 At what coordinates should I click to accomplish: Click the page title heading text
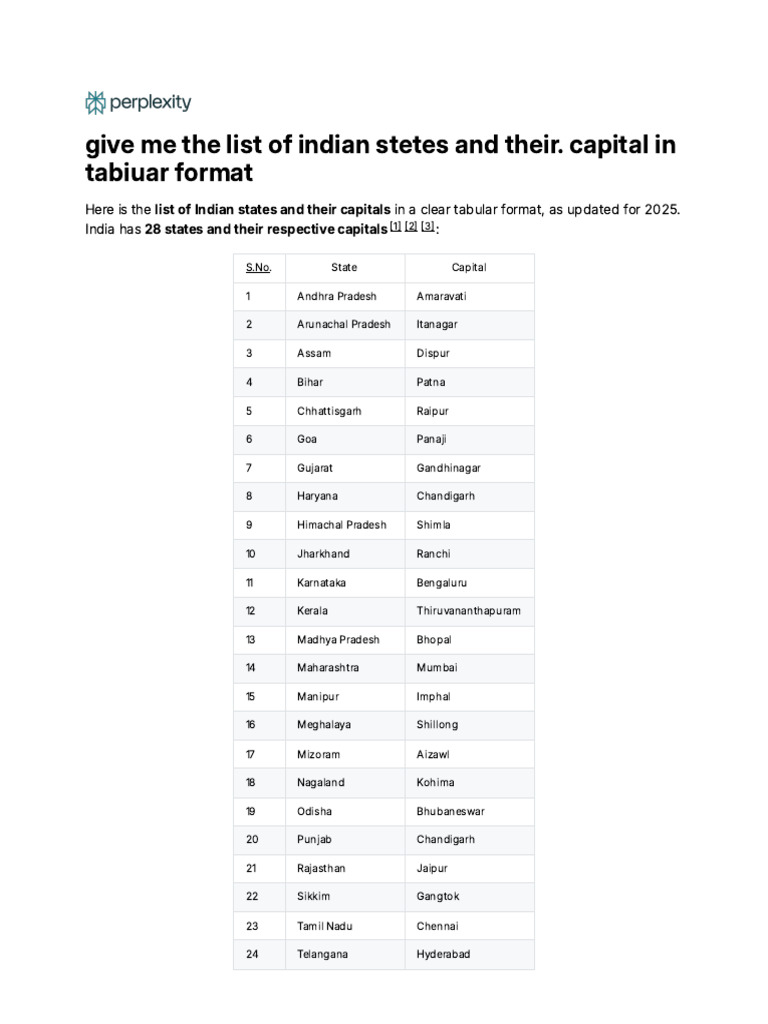[x=381, y=159]
